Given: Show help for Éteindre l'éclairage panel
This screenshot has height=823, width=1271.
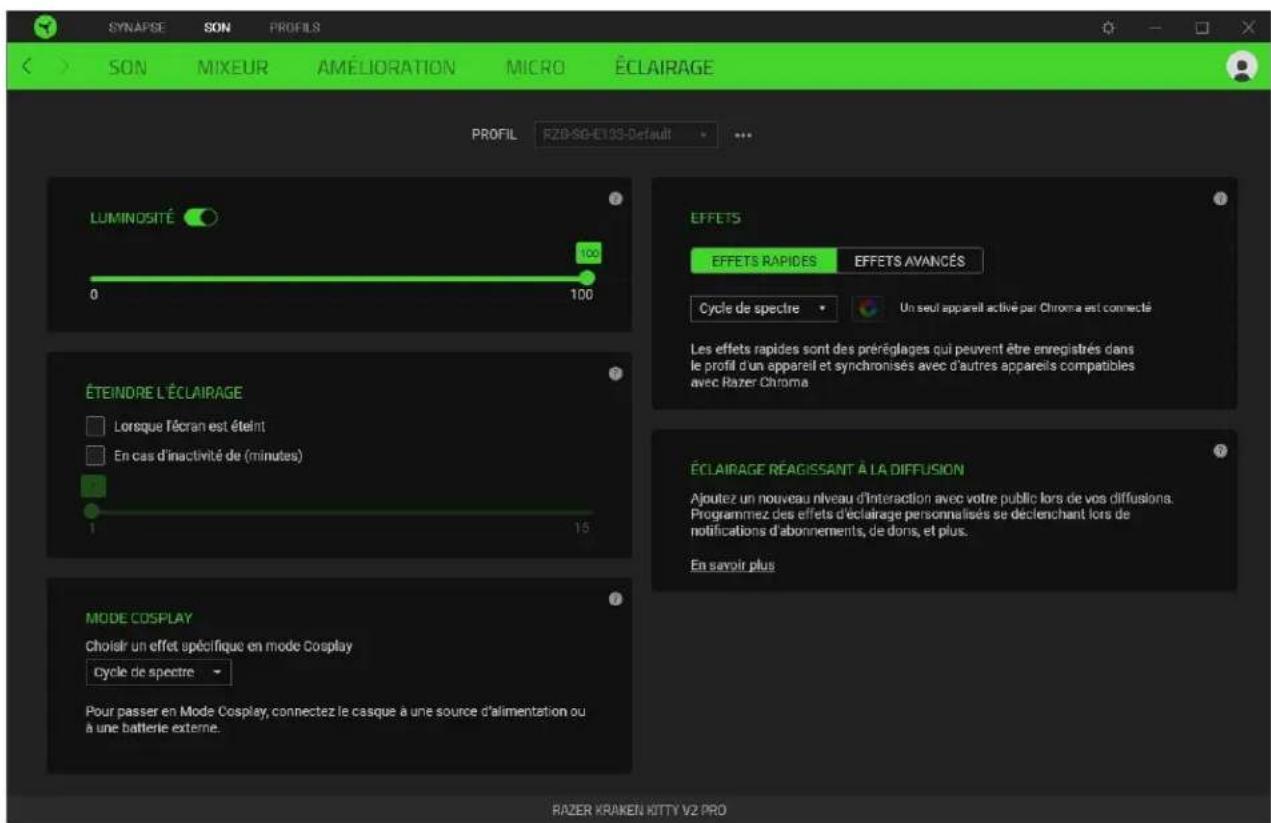Looking at the screenshot, I should pos(616,373).
